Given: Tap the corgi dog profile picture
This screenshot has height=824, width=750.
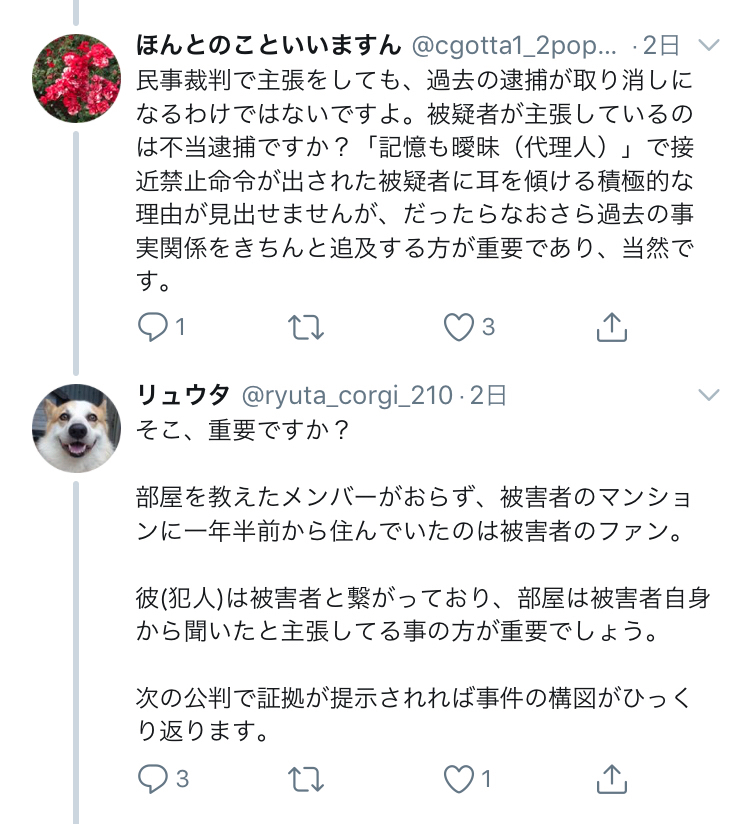Looking at the screenshot, I should (77, 428).
